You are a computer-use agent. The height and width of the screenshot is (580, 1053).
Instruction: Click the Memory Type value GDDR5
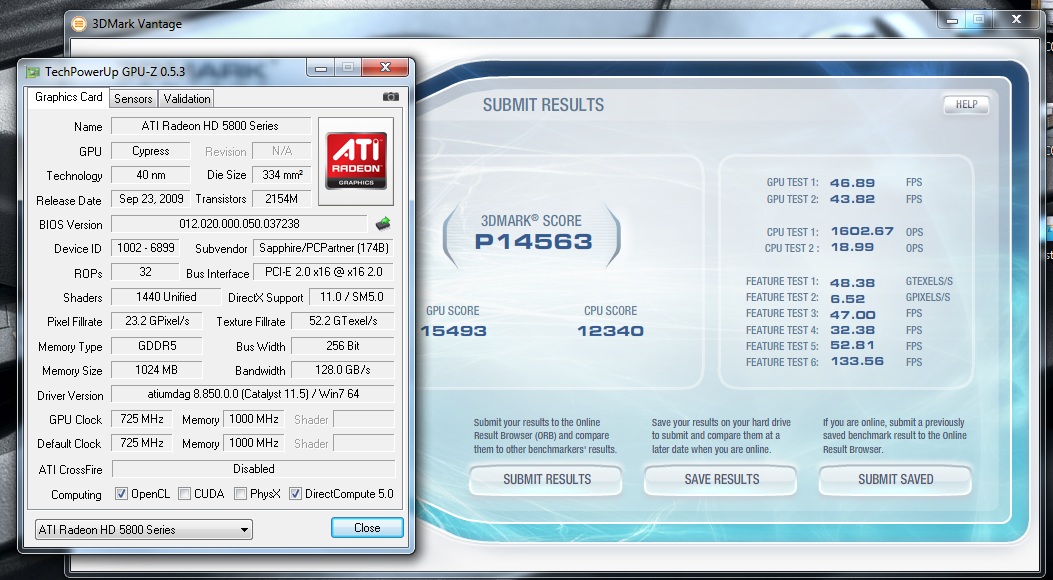click(156, 346)
